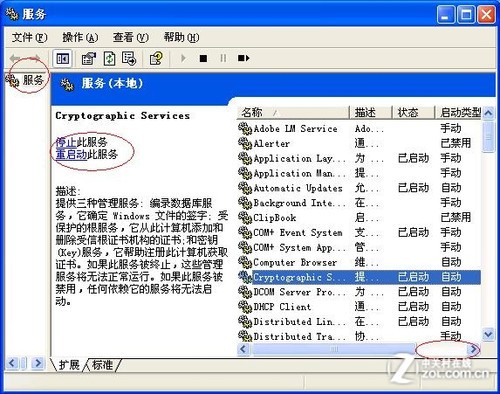Click the Refresh toolbar icon
Screen dimensions: 500x394
[109, 59]
